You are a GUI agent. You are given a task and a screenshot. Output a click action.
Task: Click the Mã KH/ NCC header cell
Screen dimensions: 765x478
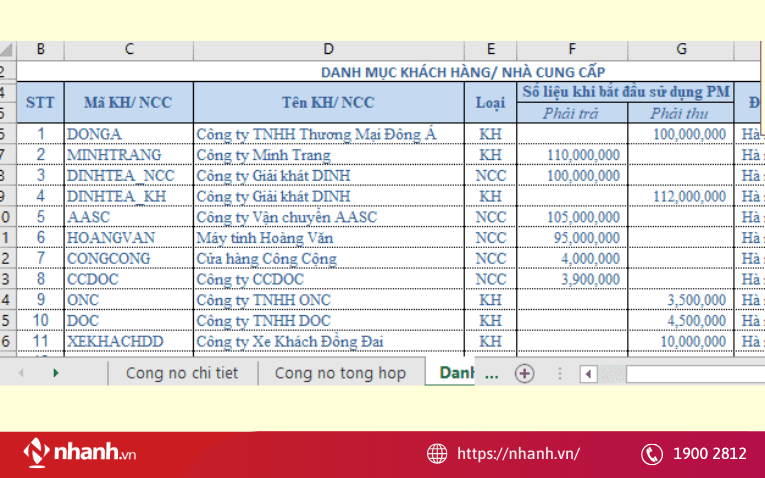(x=129, y=102)
